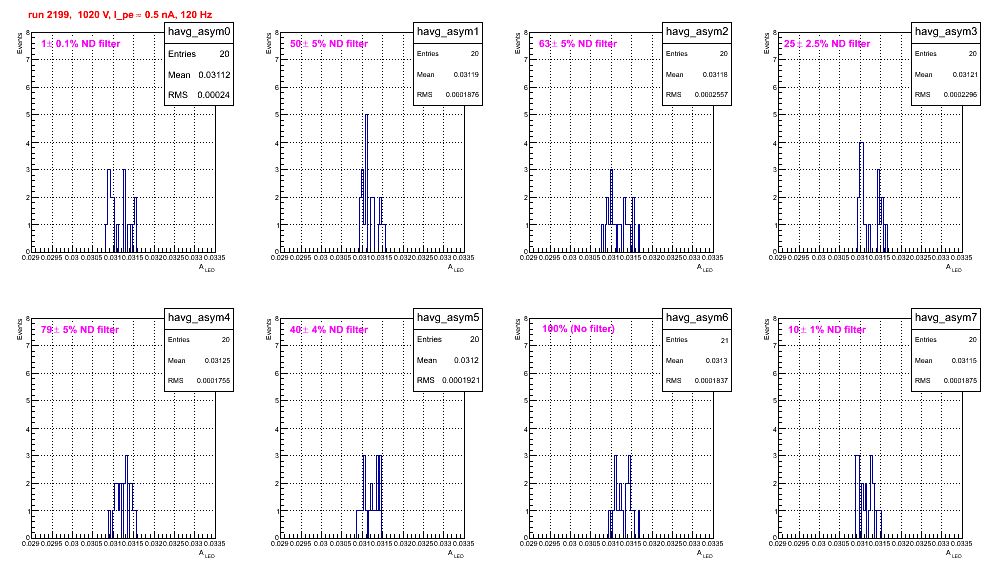Click the Entries label in havg_asym0 box
Image resolution: width=996 pixels, height=572 pixels.
click(182, 54)
